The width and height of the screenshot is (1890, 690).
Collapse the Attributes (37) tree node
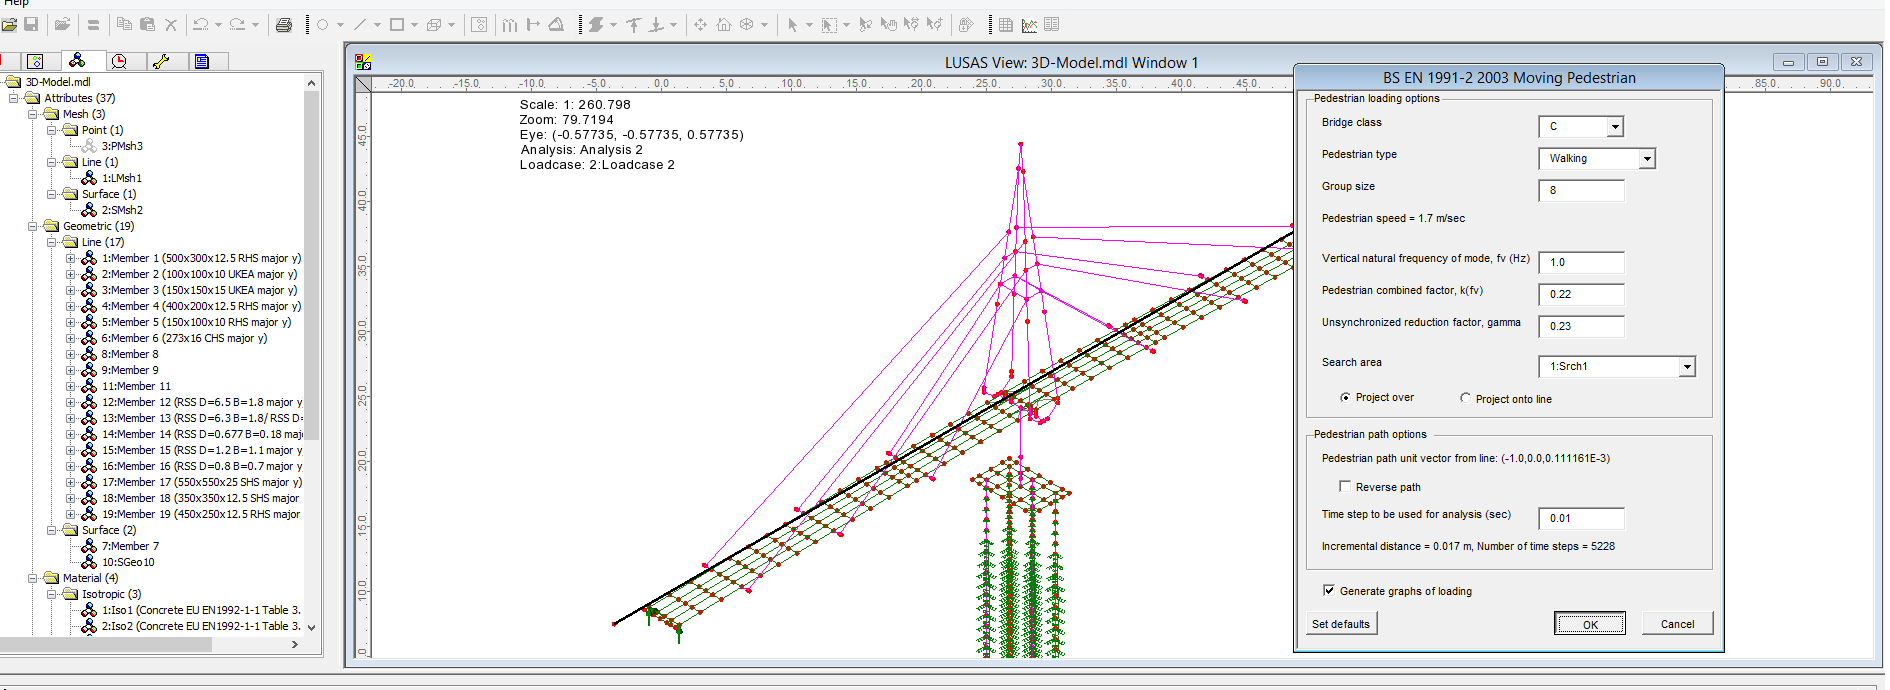point(13,98)
